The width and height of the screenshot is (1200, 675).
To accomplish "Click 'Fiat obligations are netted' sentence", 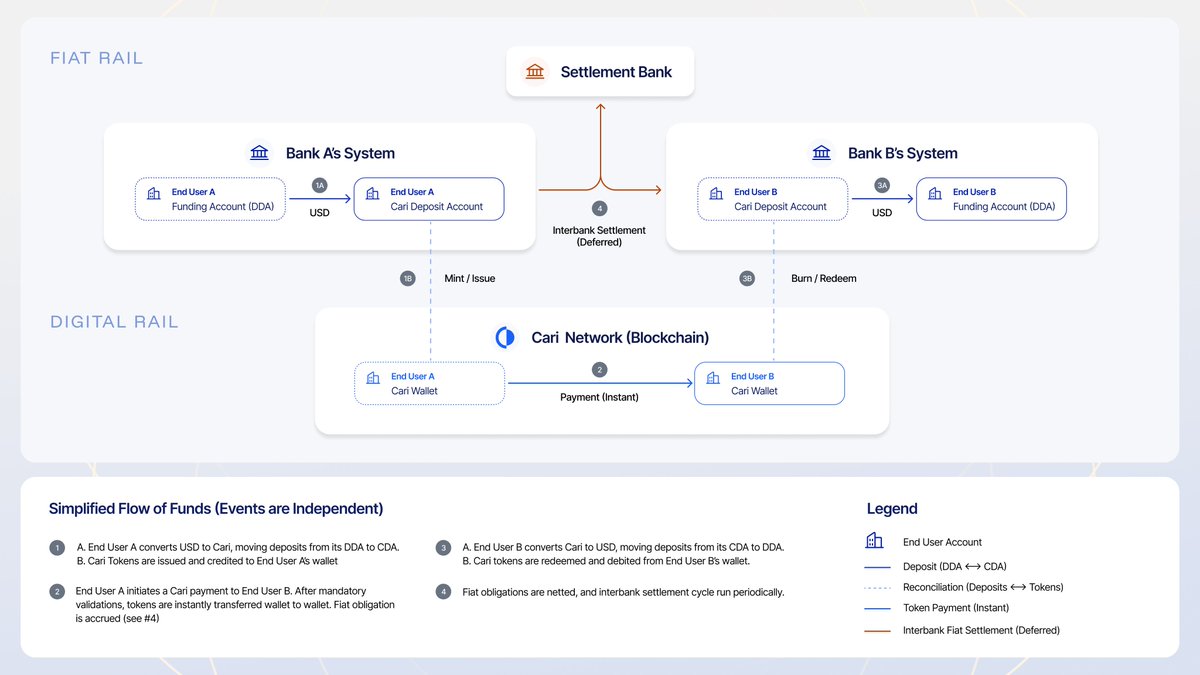I will [x=623, y=592].
